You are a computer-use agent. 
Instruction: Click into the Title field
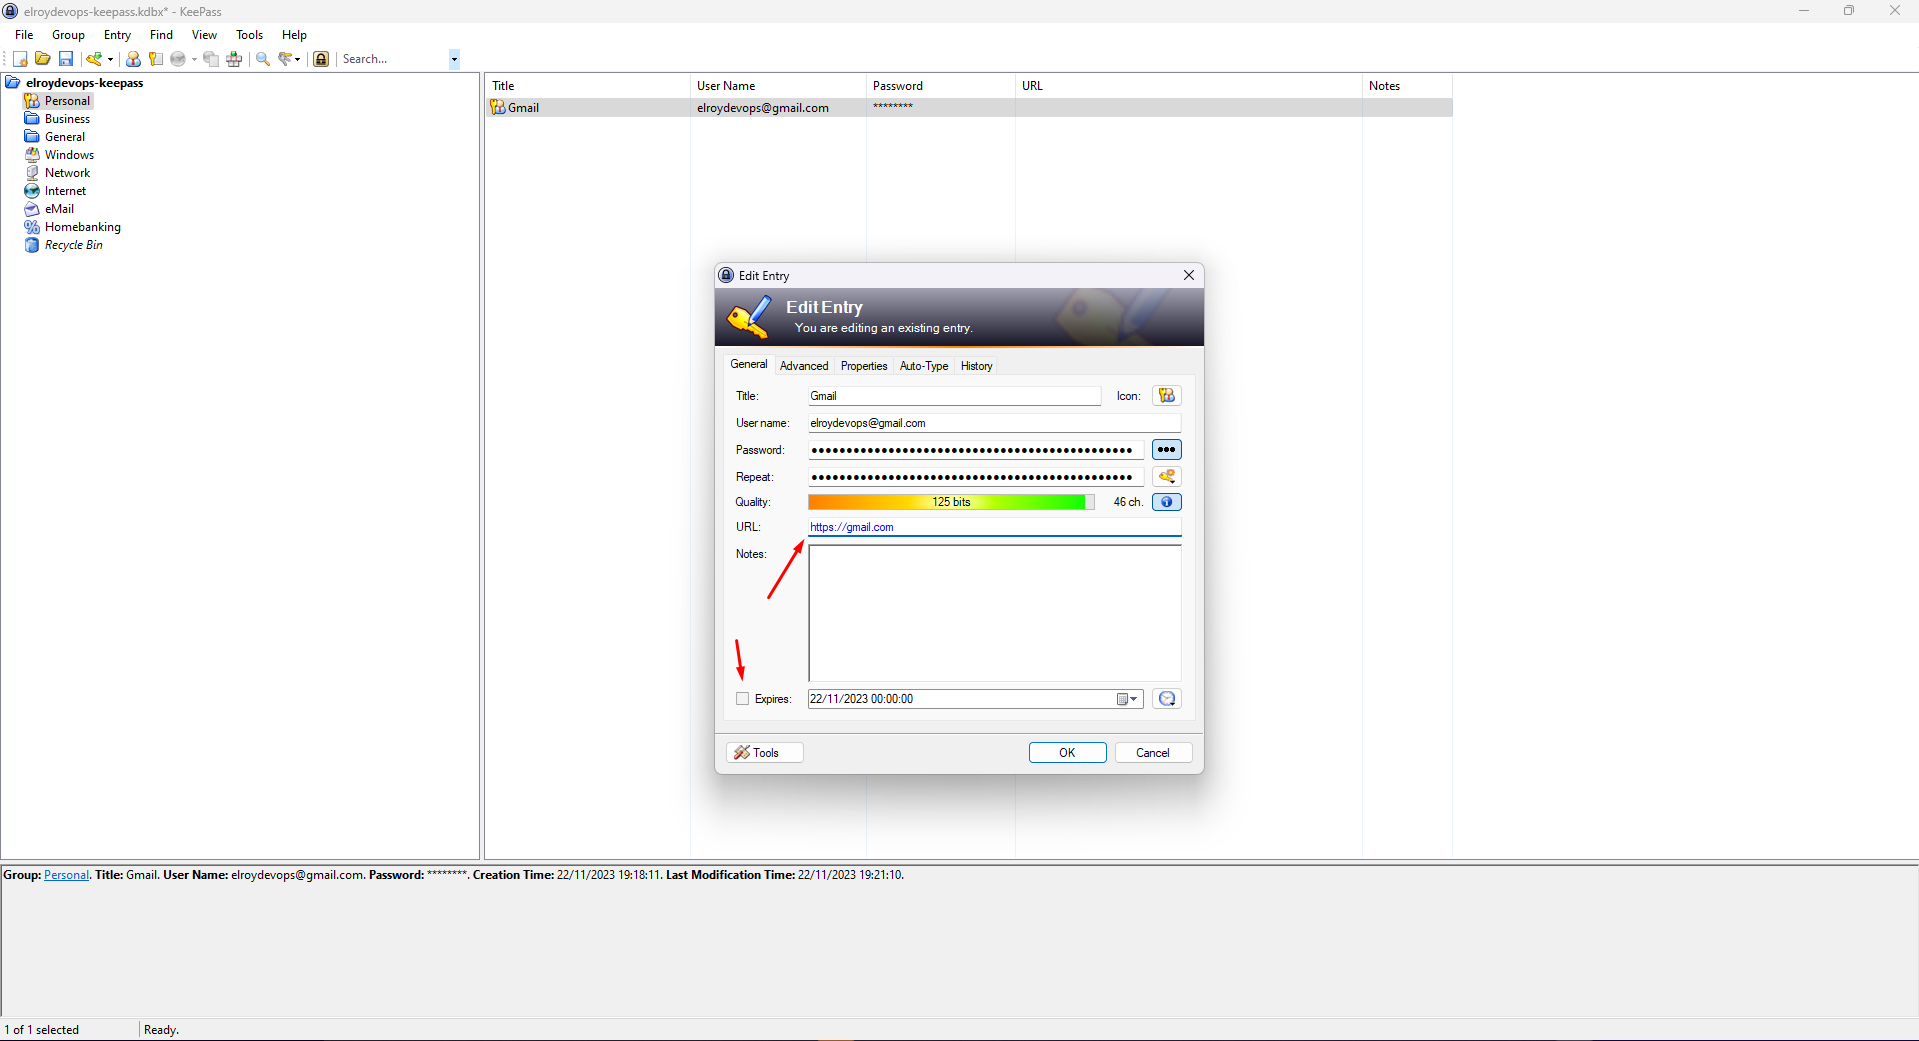tap(954, 396)
